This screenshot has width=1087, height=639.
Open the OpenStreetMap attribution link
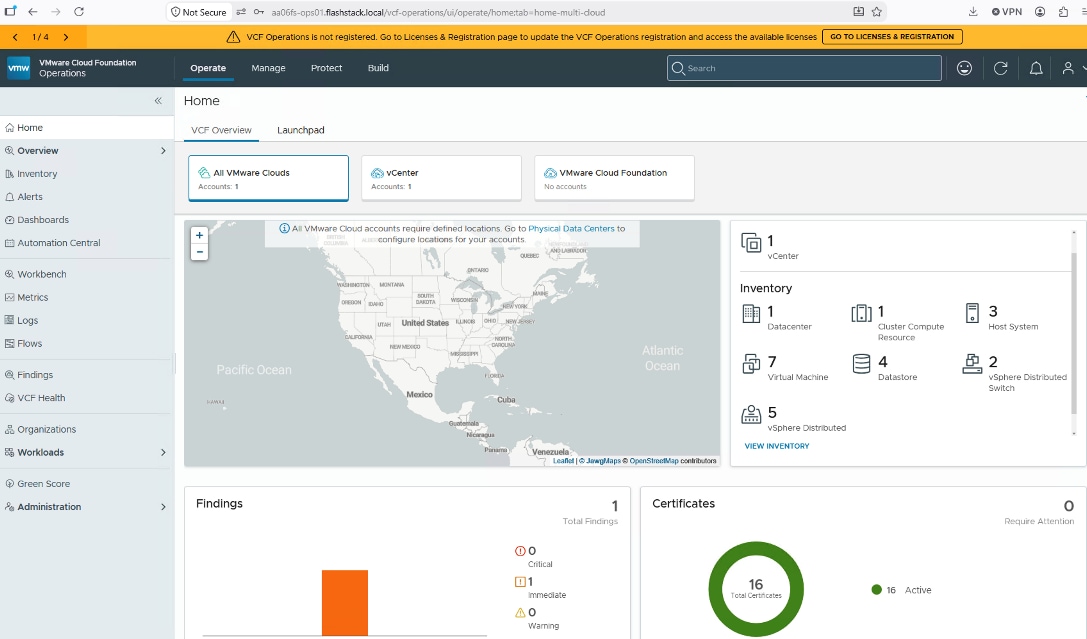[x=654, y=461]
